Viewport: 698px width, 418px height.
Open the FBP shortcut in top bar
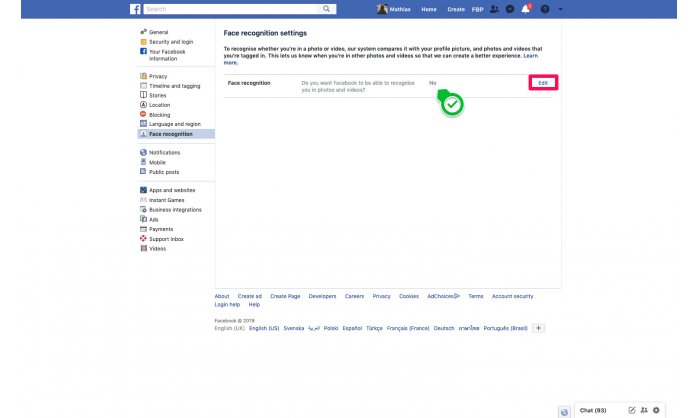(478, 9)
